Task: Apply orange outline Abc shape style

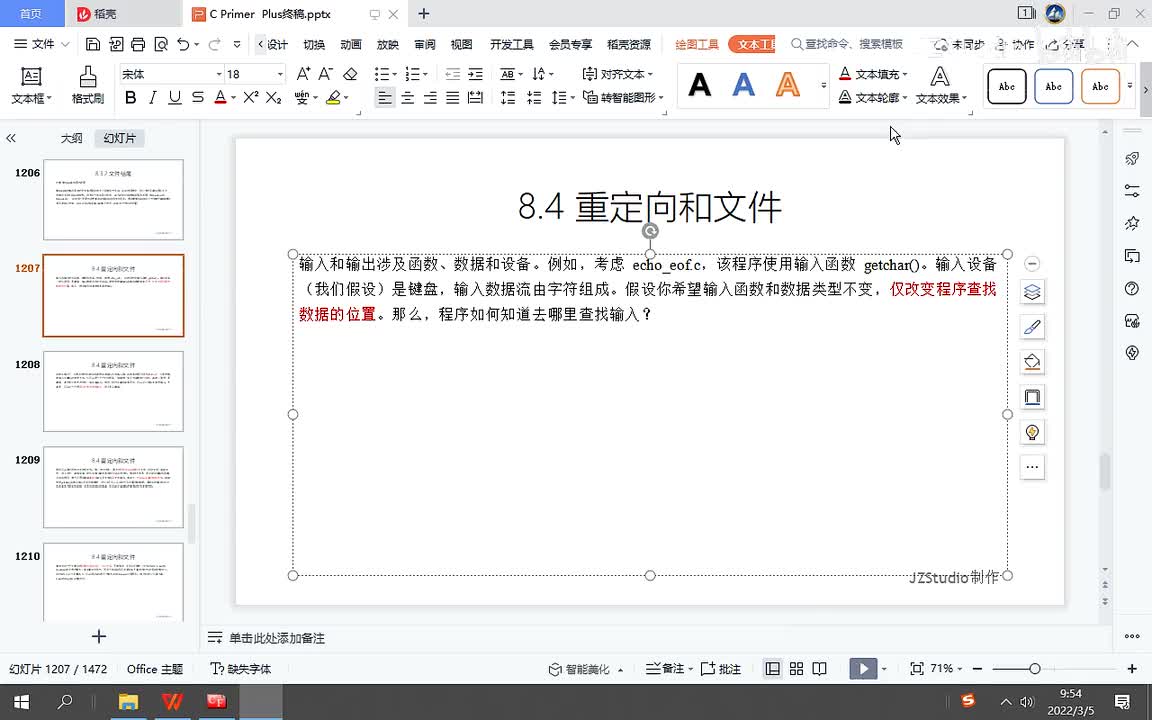Action: [1100, 86]
